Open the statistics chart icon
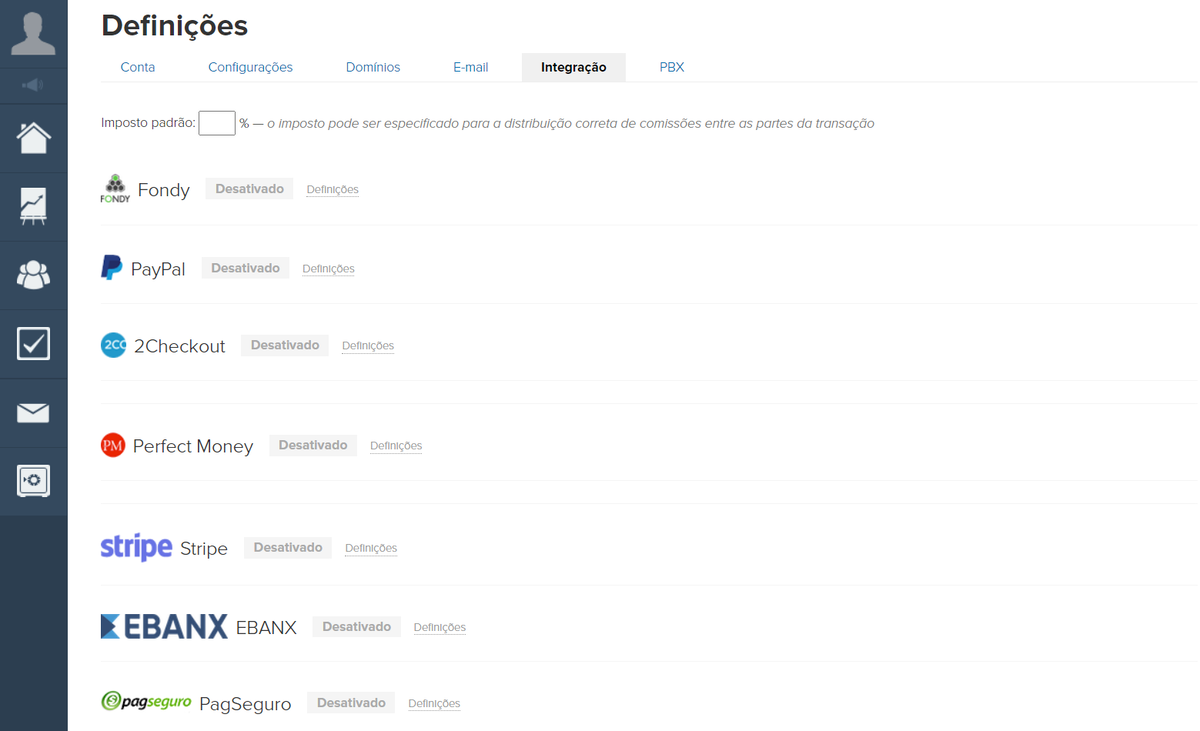 tap(33, 206)
